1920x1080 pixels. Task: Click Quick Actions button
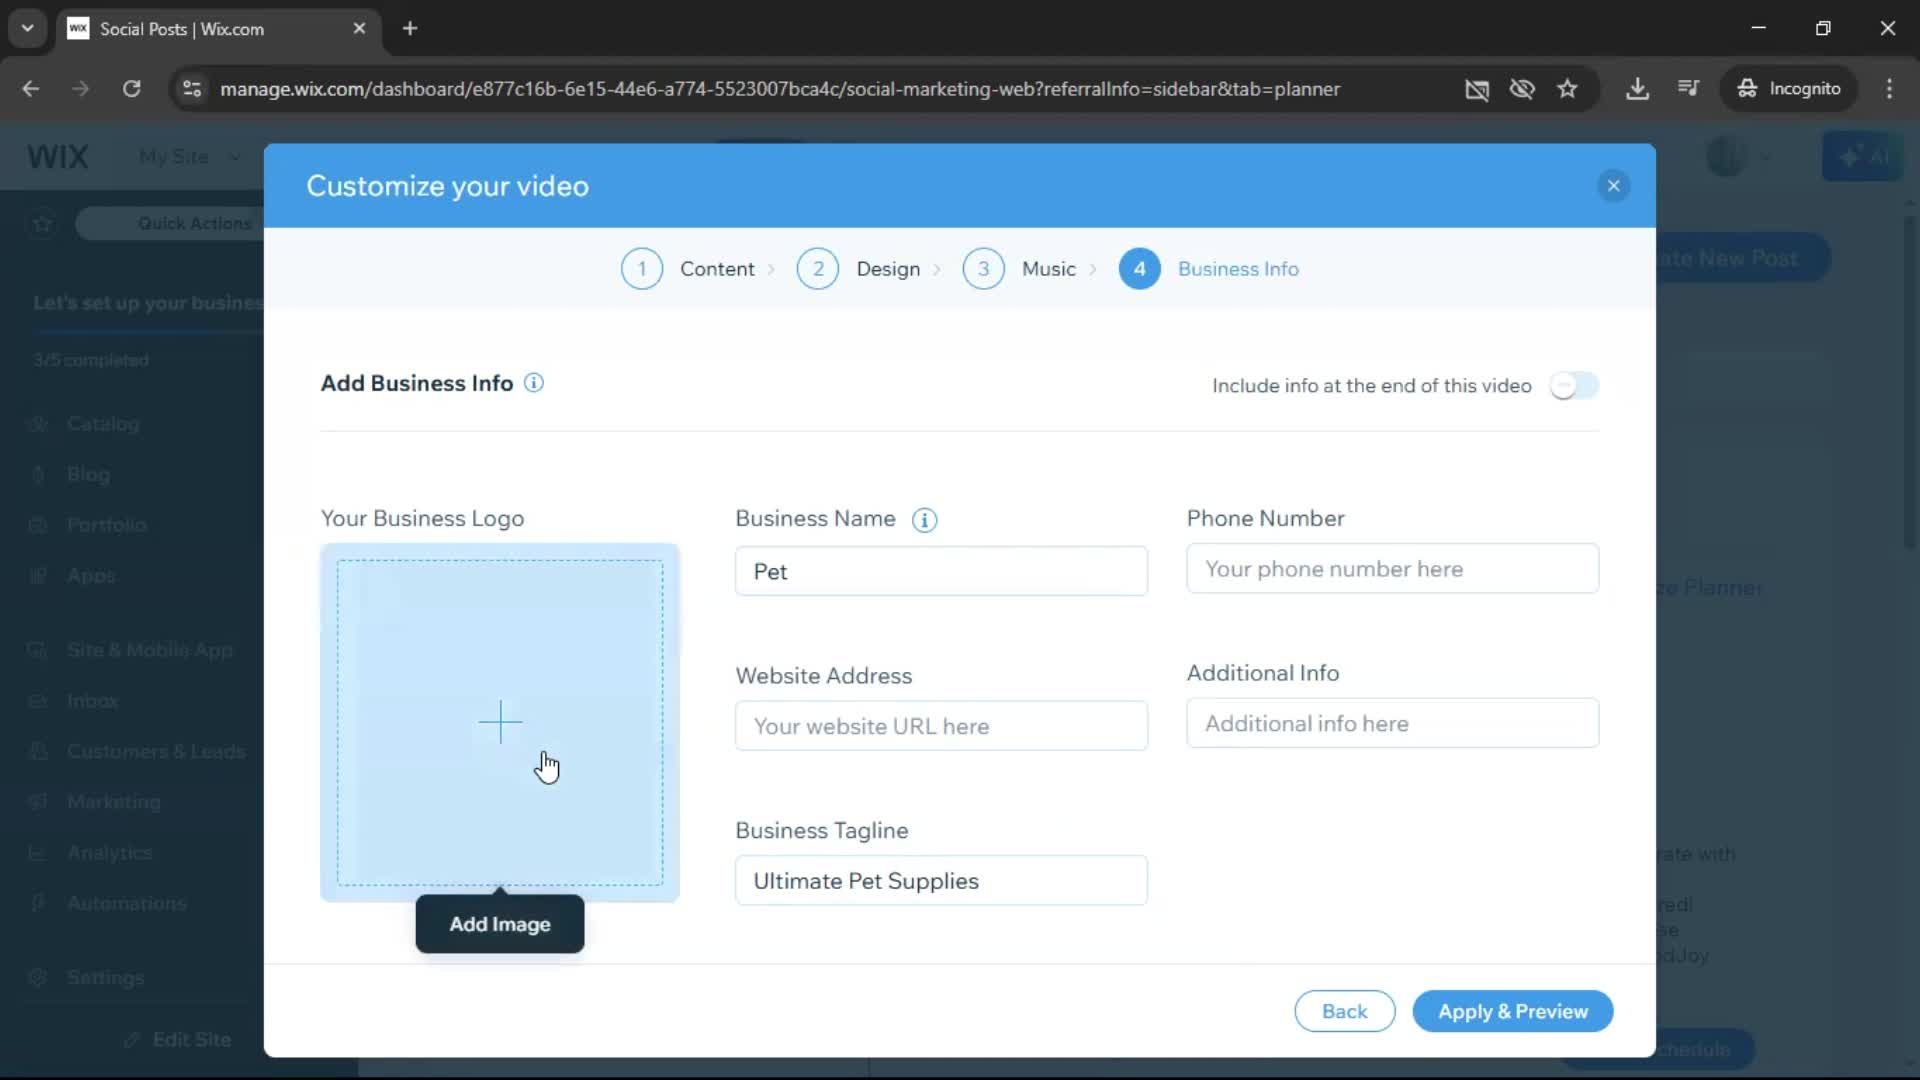pos(170,223)
